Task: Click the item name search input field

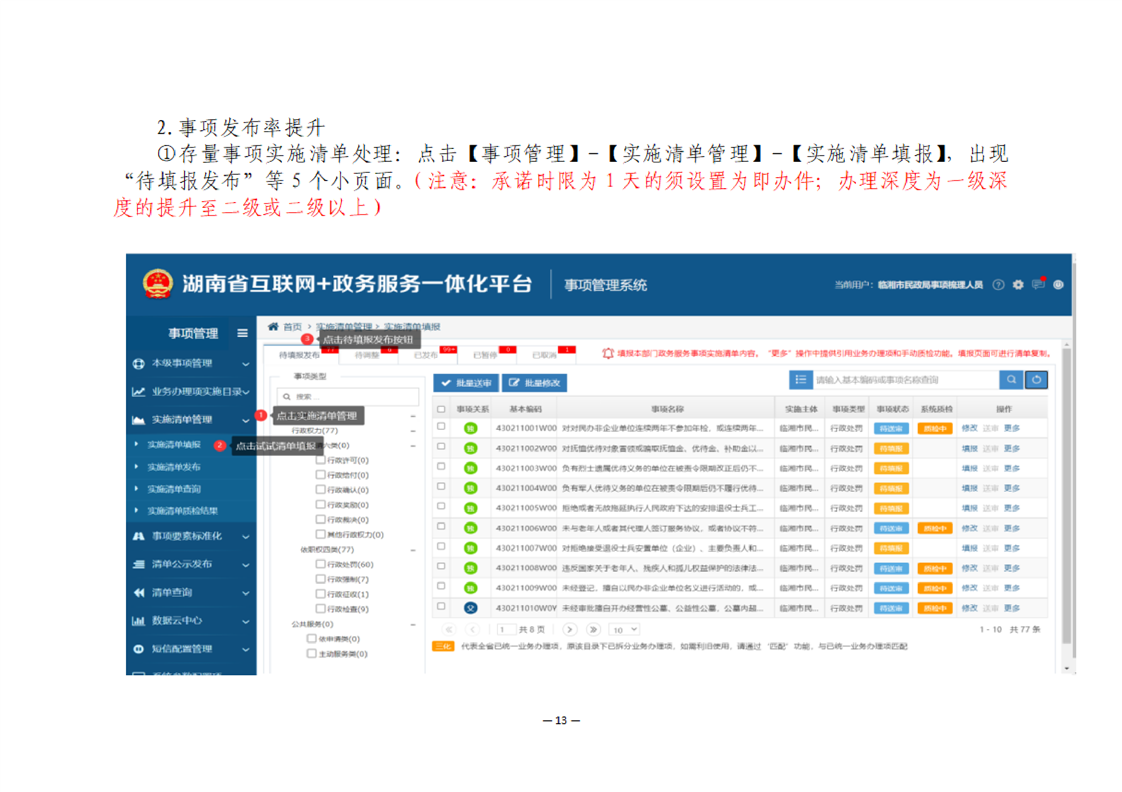Action: point(903,380)
